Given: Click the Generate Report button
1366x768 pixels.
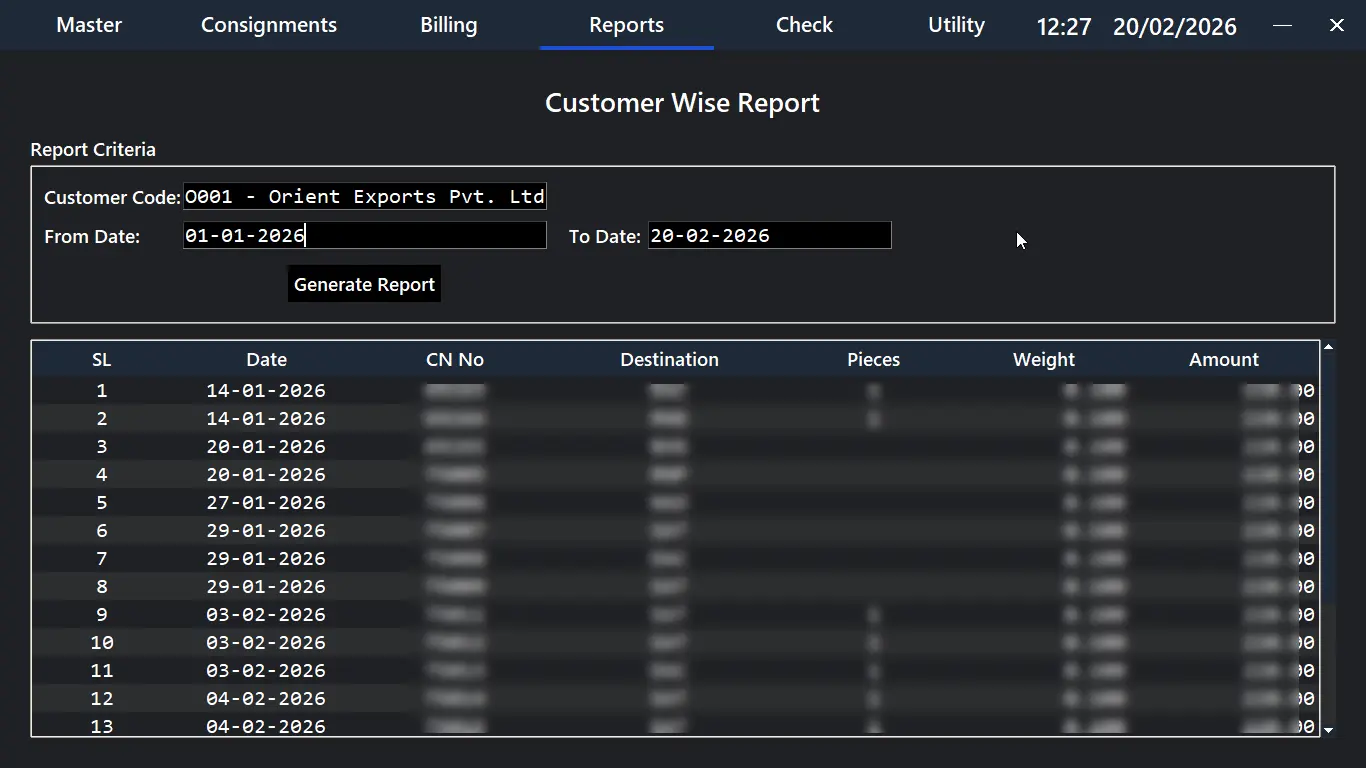Looking at the screenshot, I should coord(364,284).
